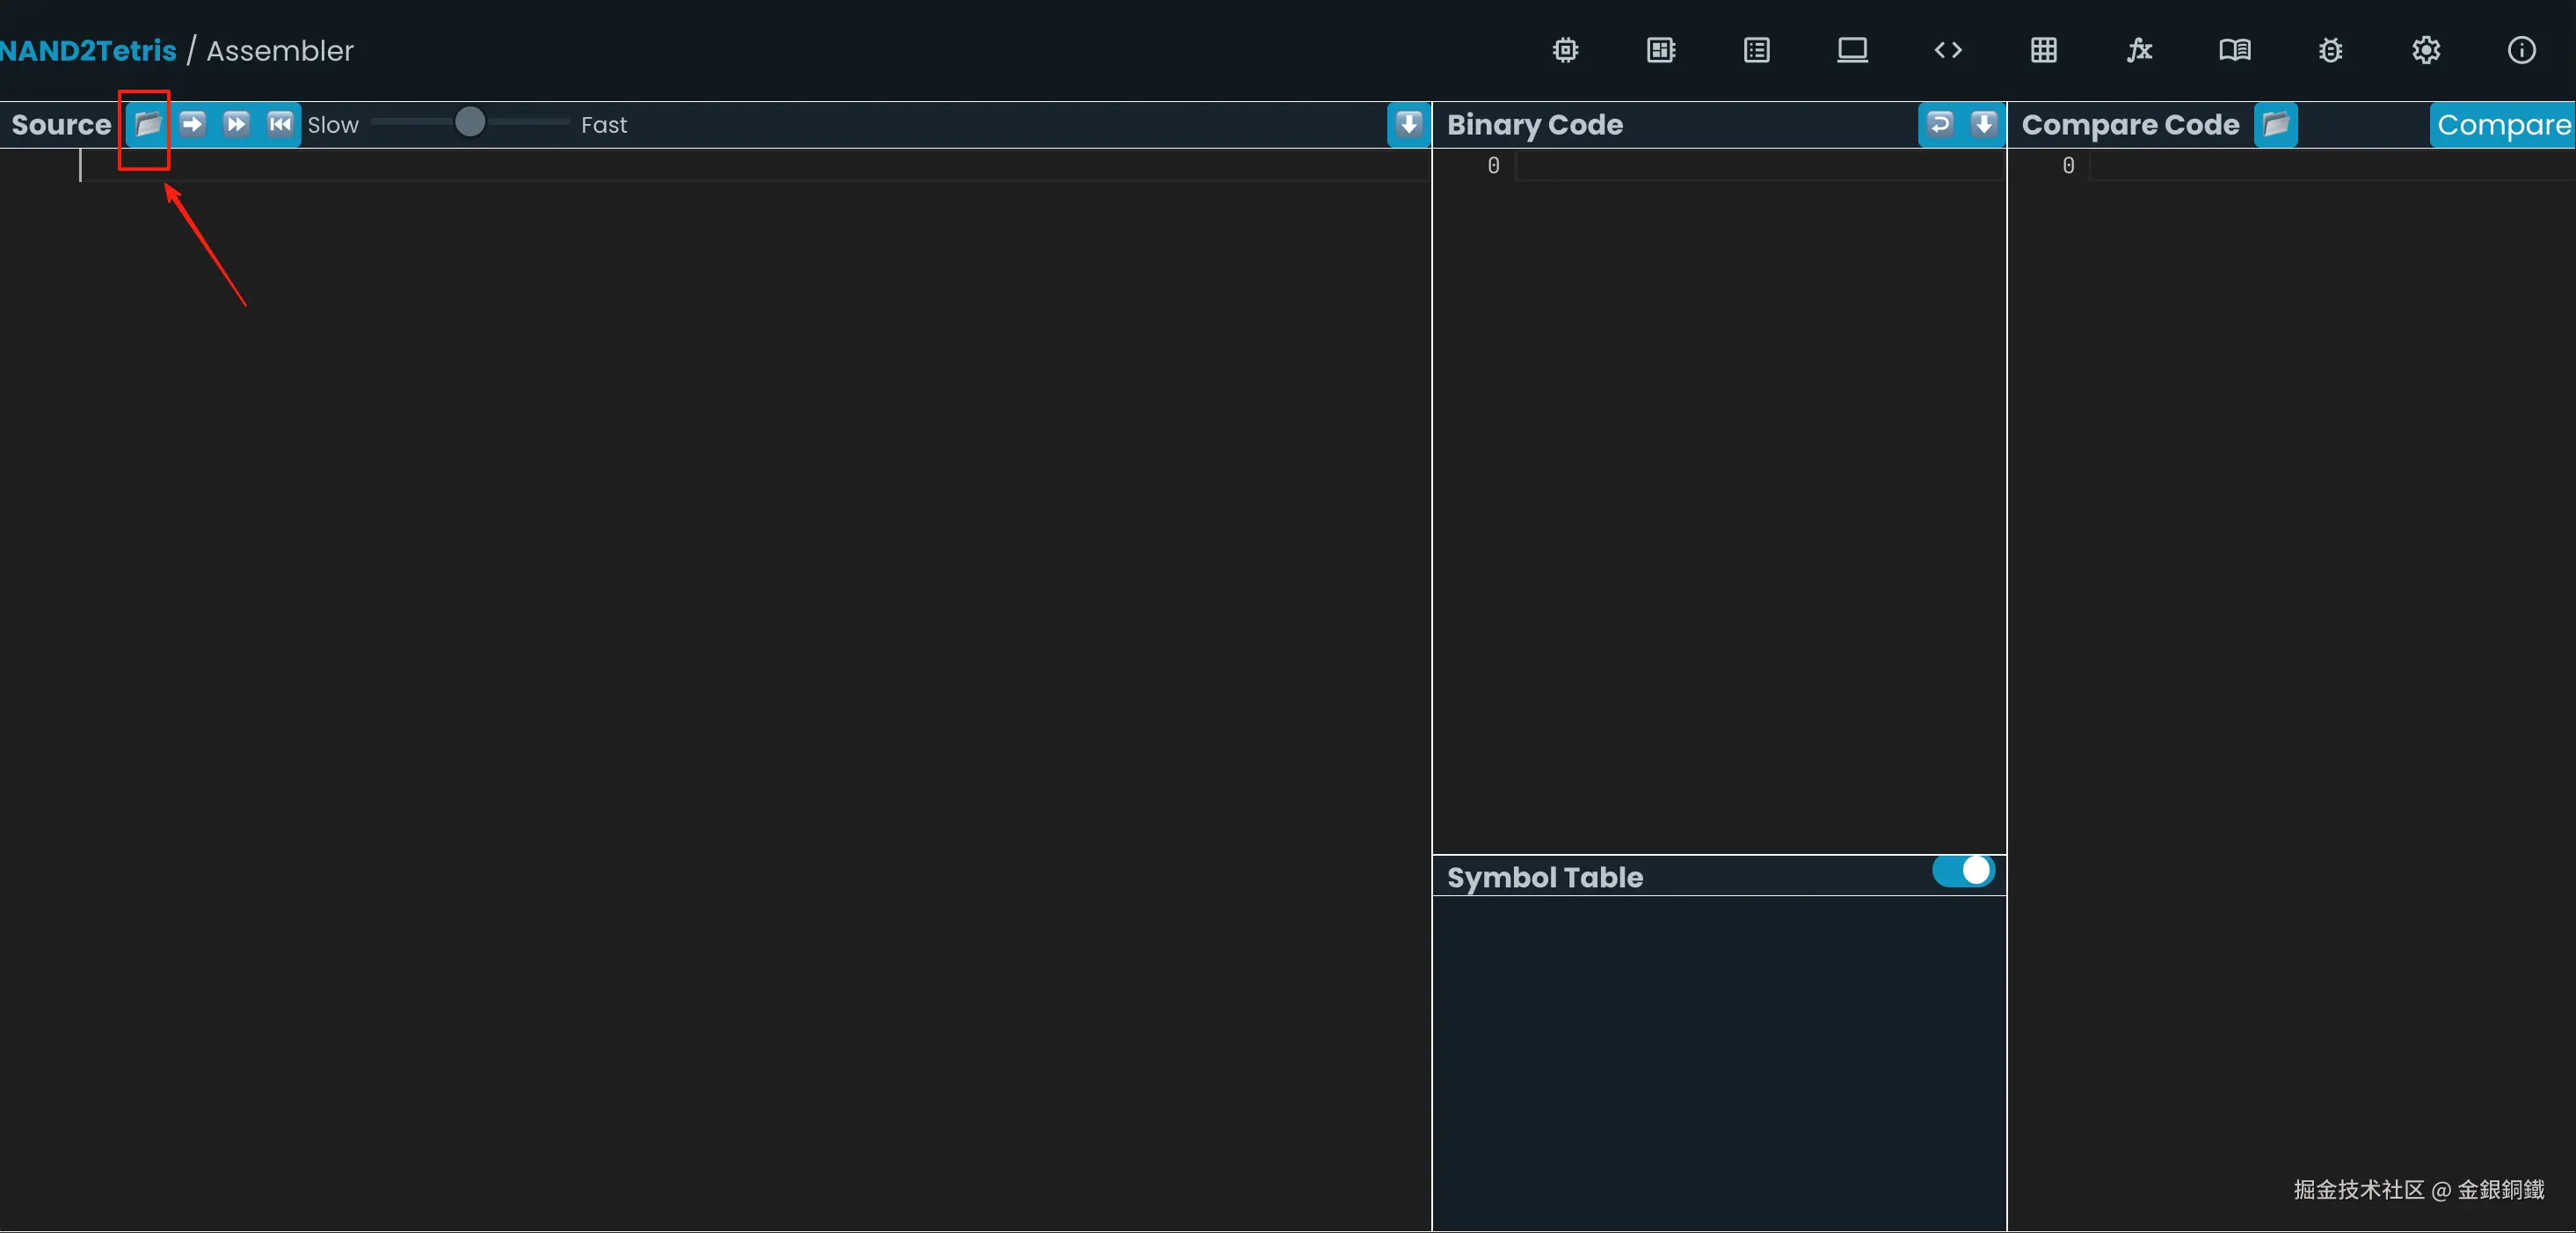2576x1233 pixels.
Task: Open the CPU Emulator icon
Action: tap(1660, 50)
